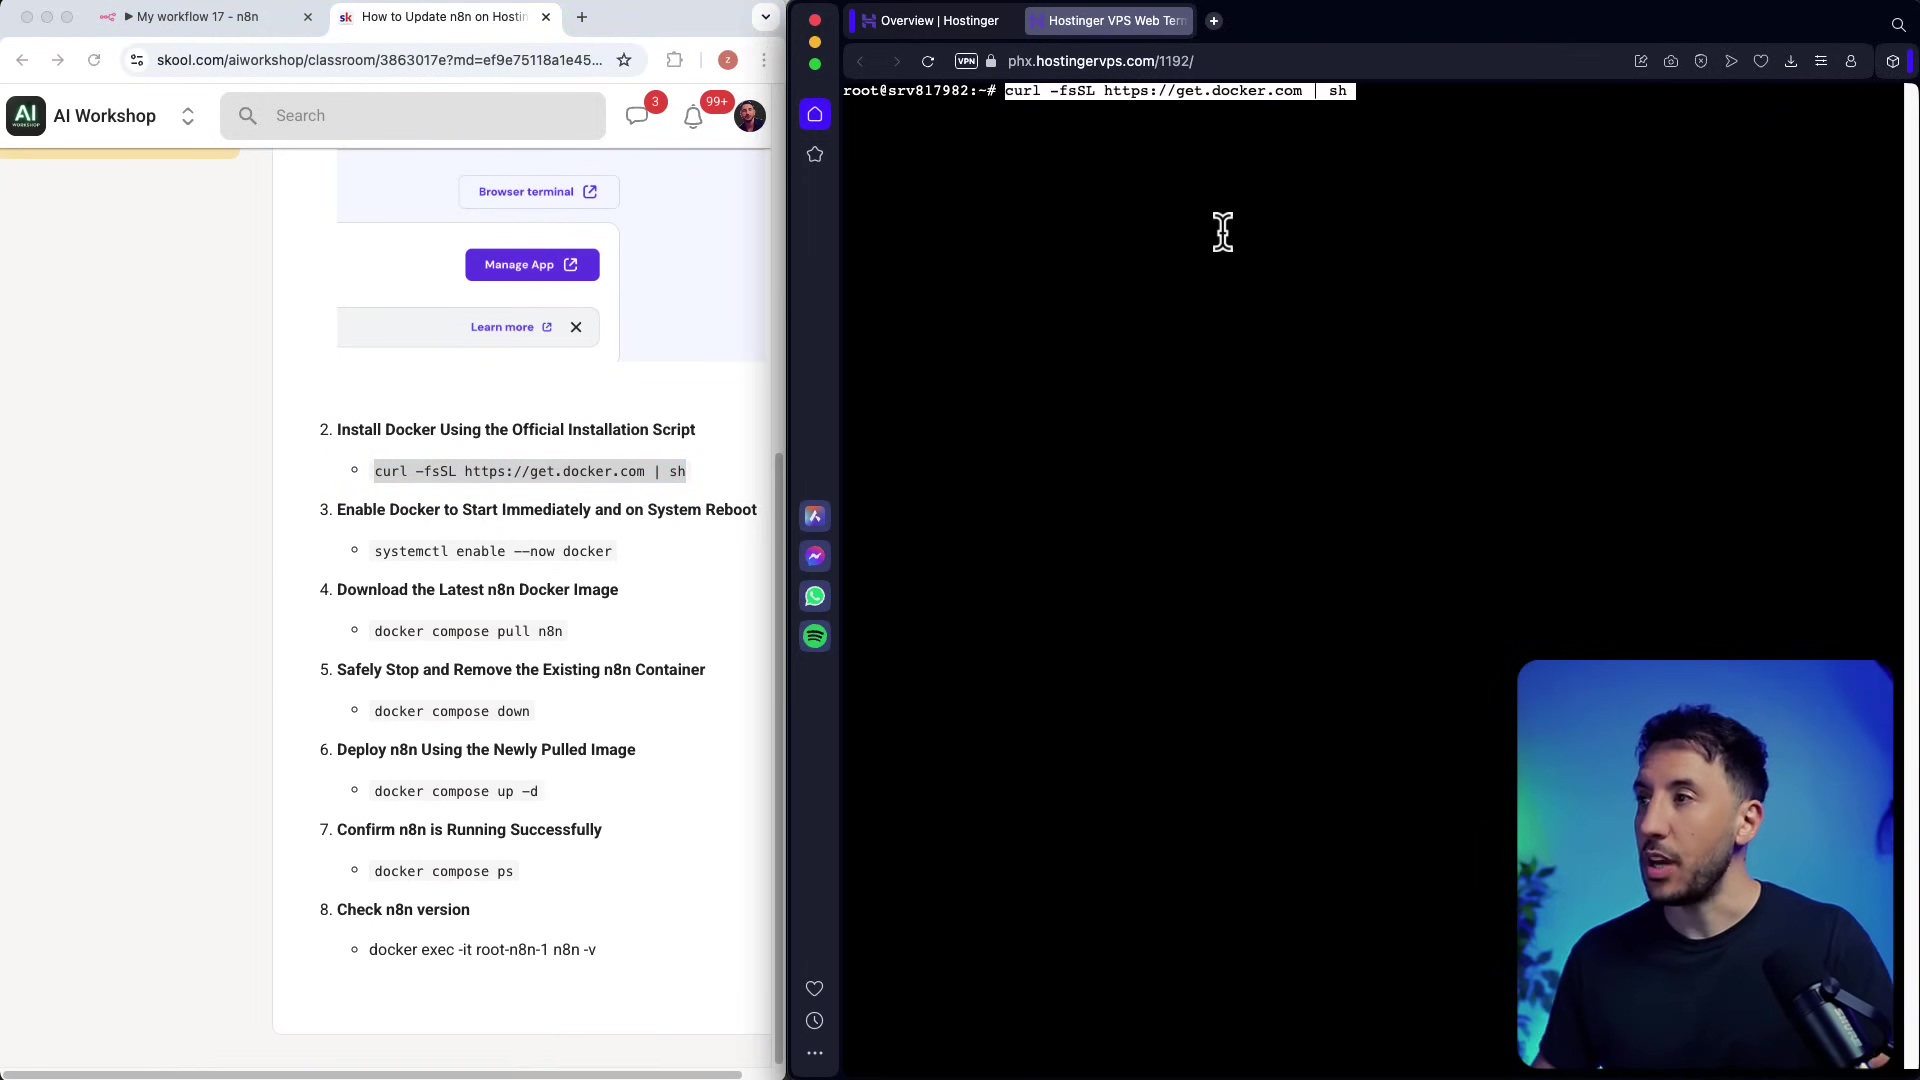Expand the AI Workshop community switcher

188,116
